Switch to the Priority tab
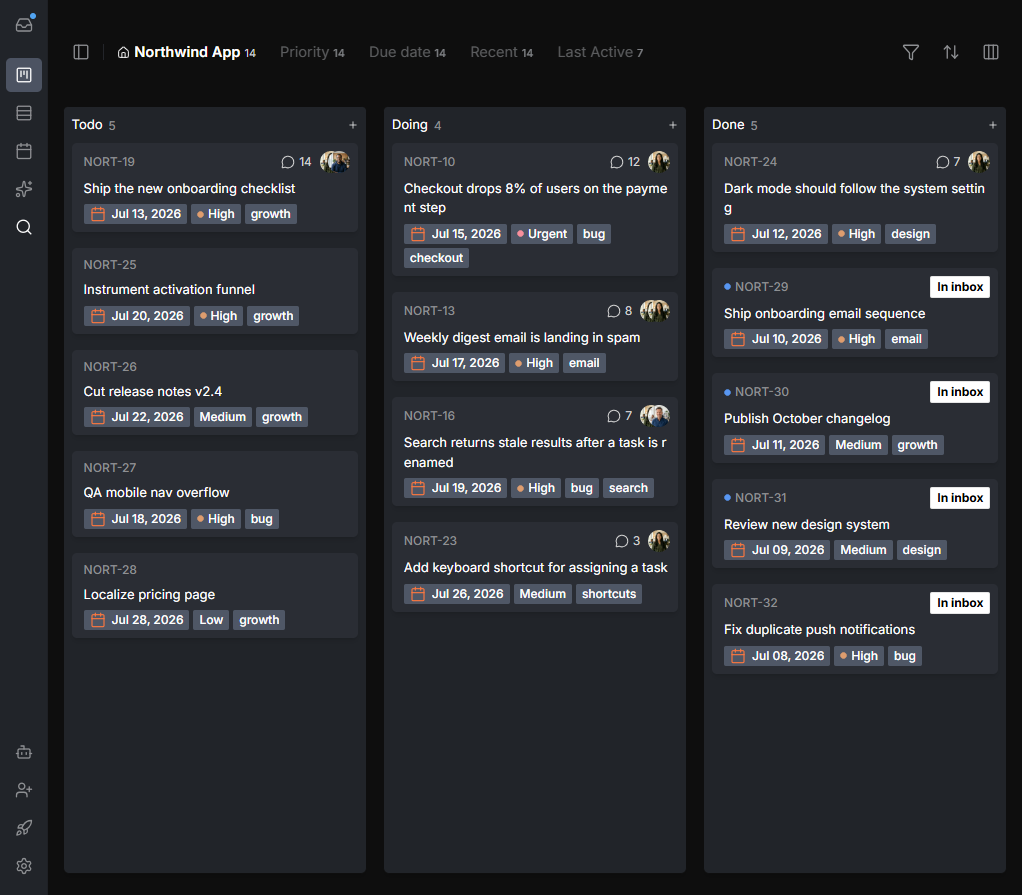 point(312,52)
